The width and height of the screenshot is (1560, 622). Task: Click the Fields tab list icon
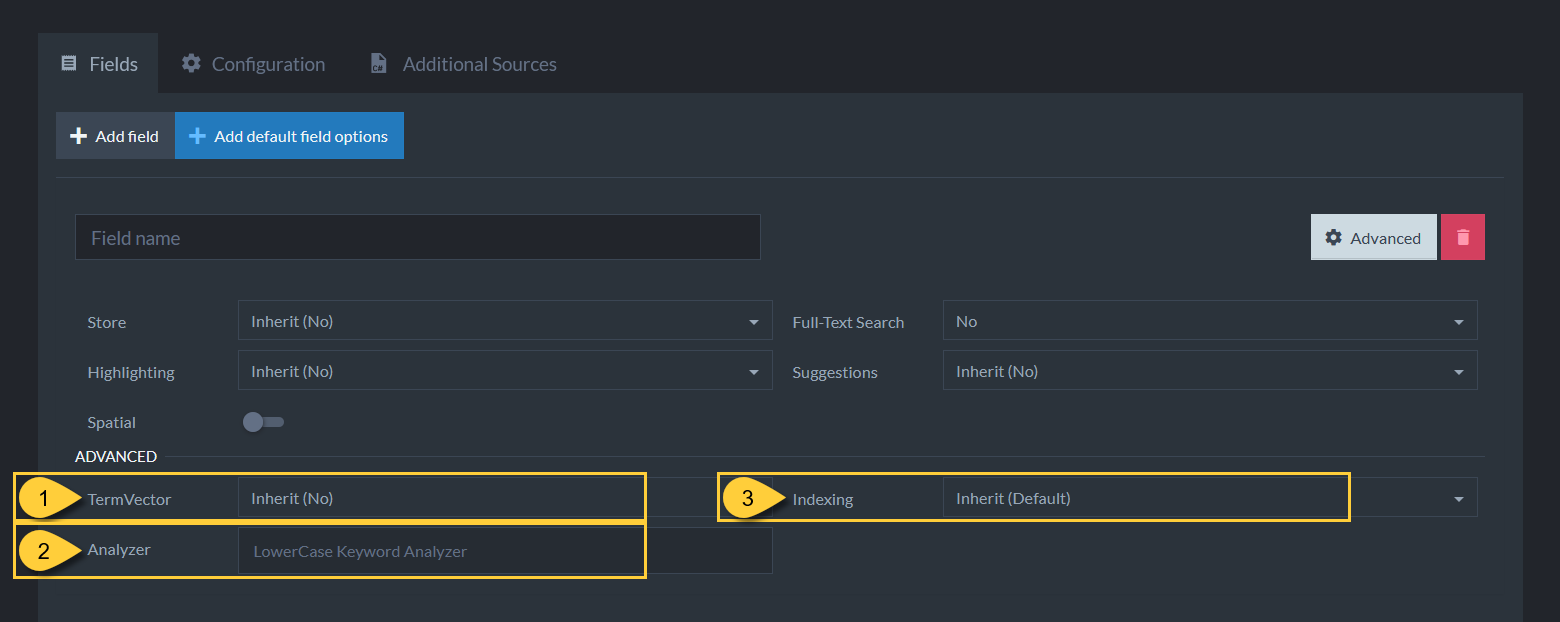pyautogui.click(x=69, y=63)
